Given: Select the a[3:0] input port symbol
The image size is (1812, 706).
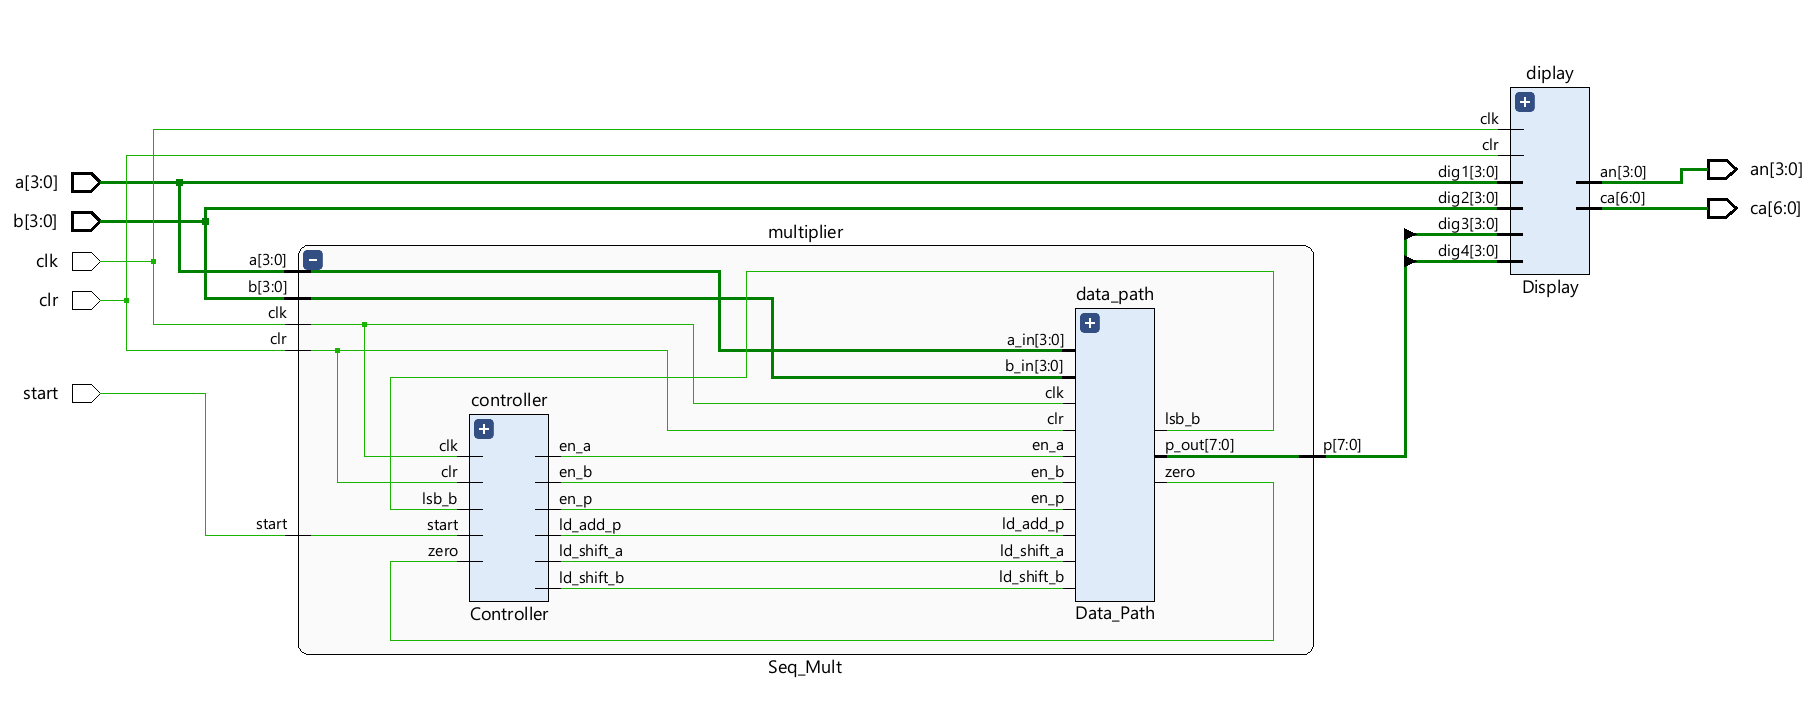Looking at the screenshot, I should pyautogui.click(x=86, y=182).
